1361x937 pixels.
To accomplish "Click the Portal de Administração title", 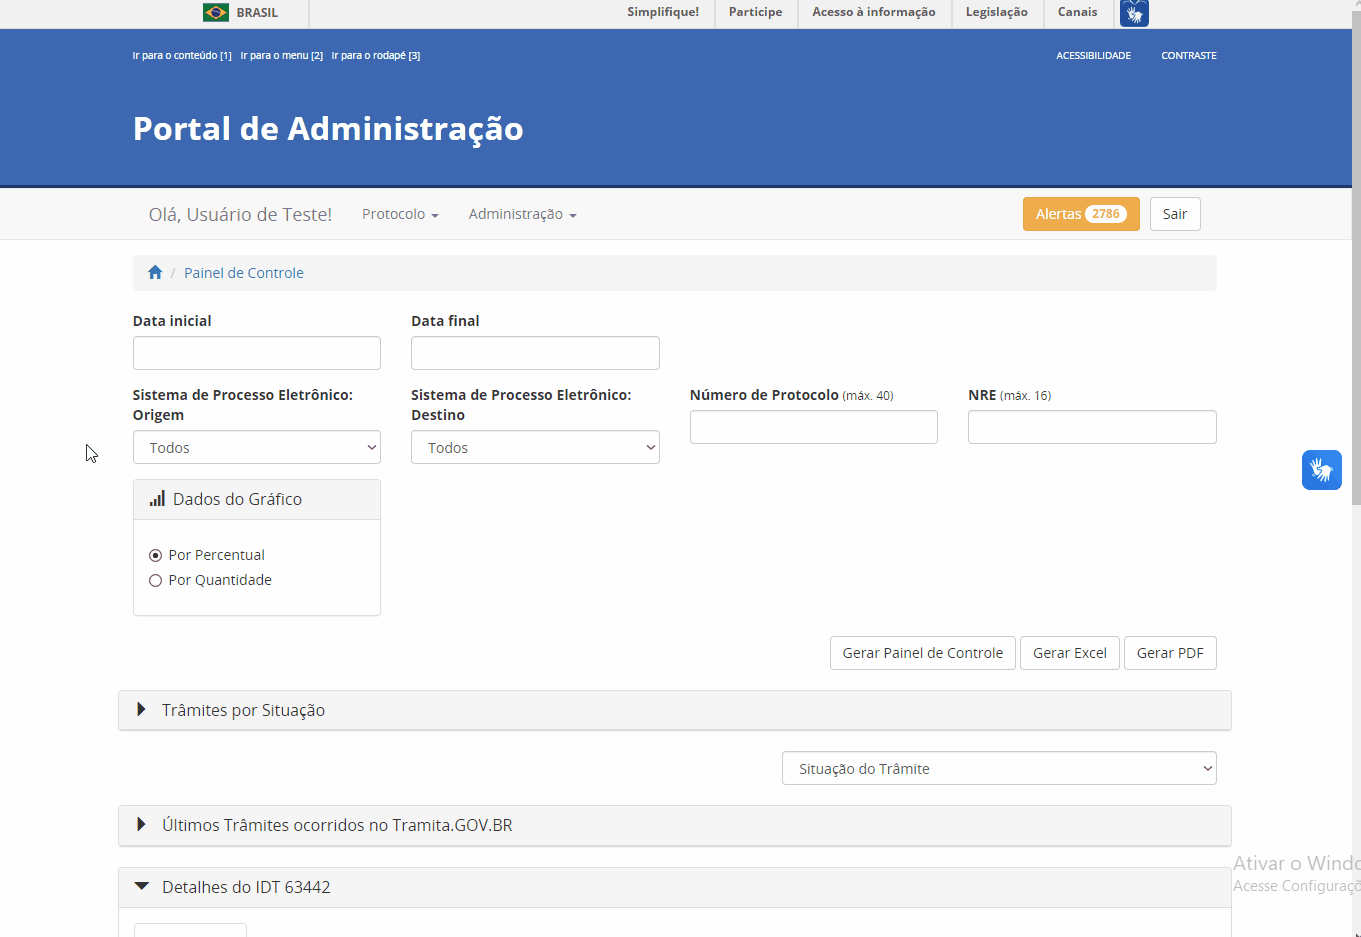I will pyautogui.click(x=328, y=129).
